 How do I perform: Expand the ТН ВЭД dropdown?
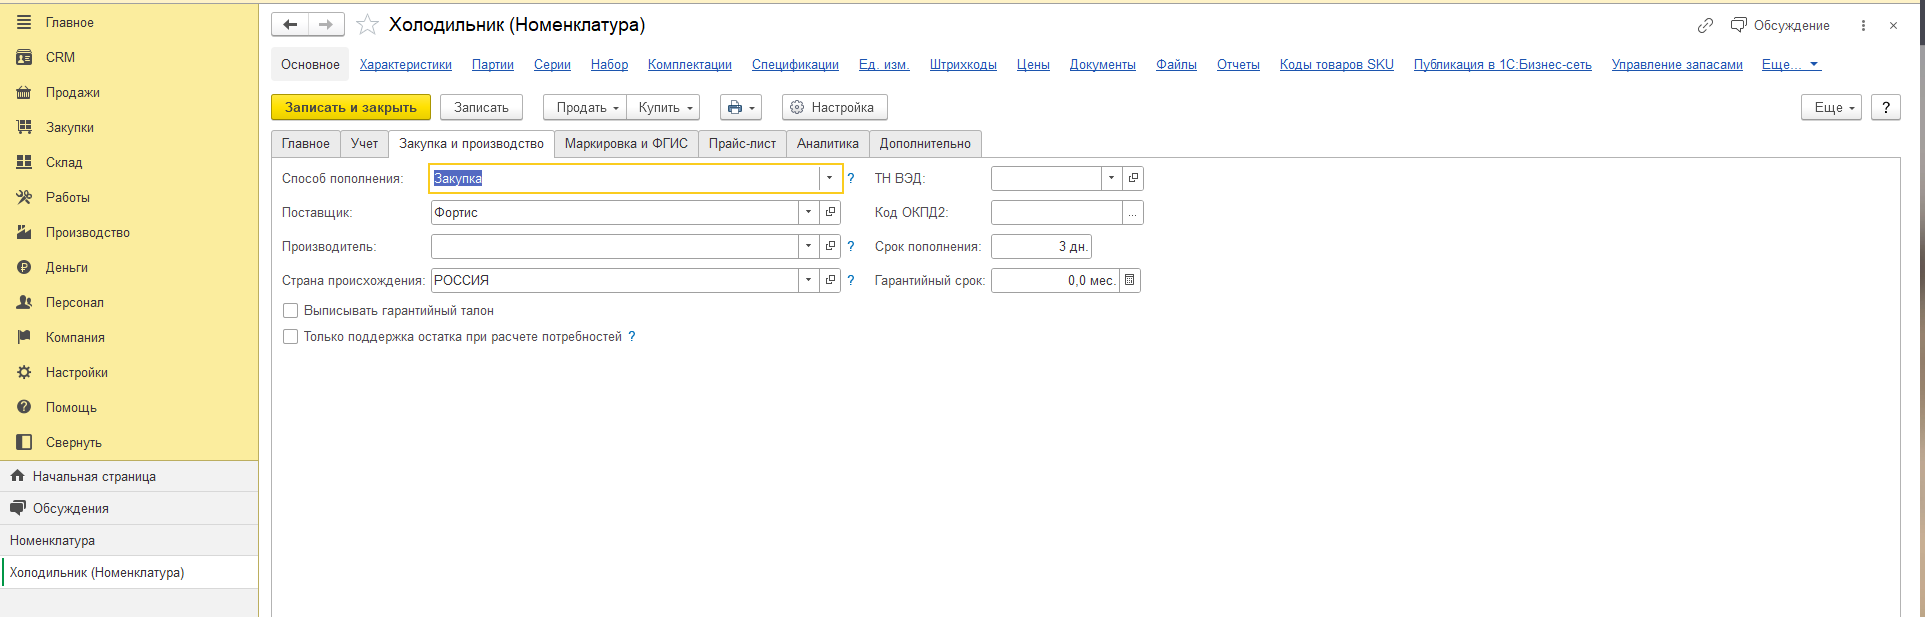(x=1111, y=178)
